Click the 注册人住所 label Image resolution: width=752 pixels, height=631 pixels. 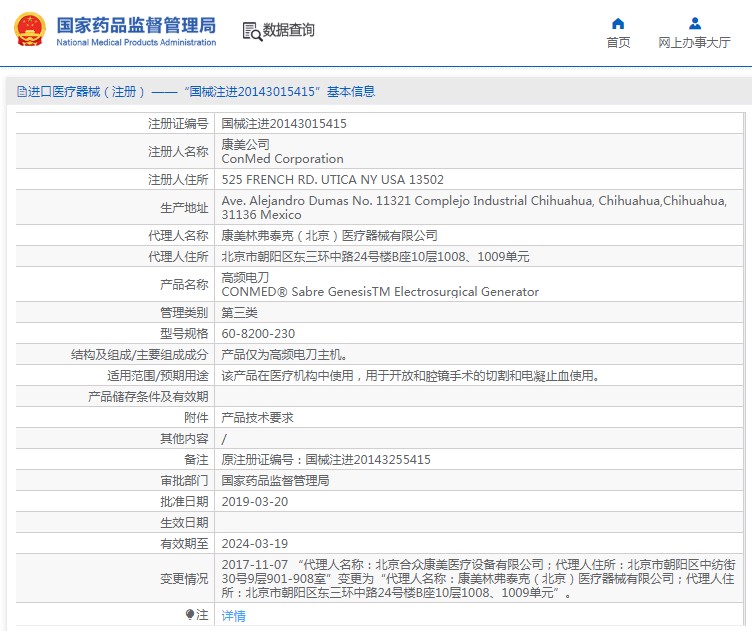click(x=178, y=179)
